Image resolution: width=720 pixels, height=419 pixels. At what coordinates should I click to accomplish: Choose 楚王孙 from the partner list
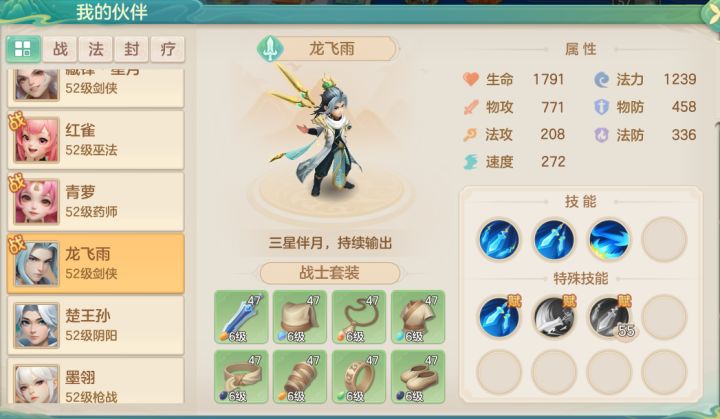[96, 325]
